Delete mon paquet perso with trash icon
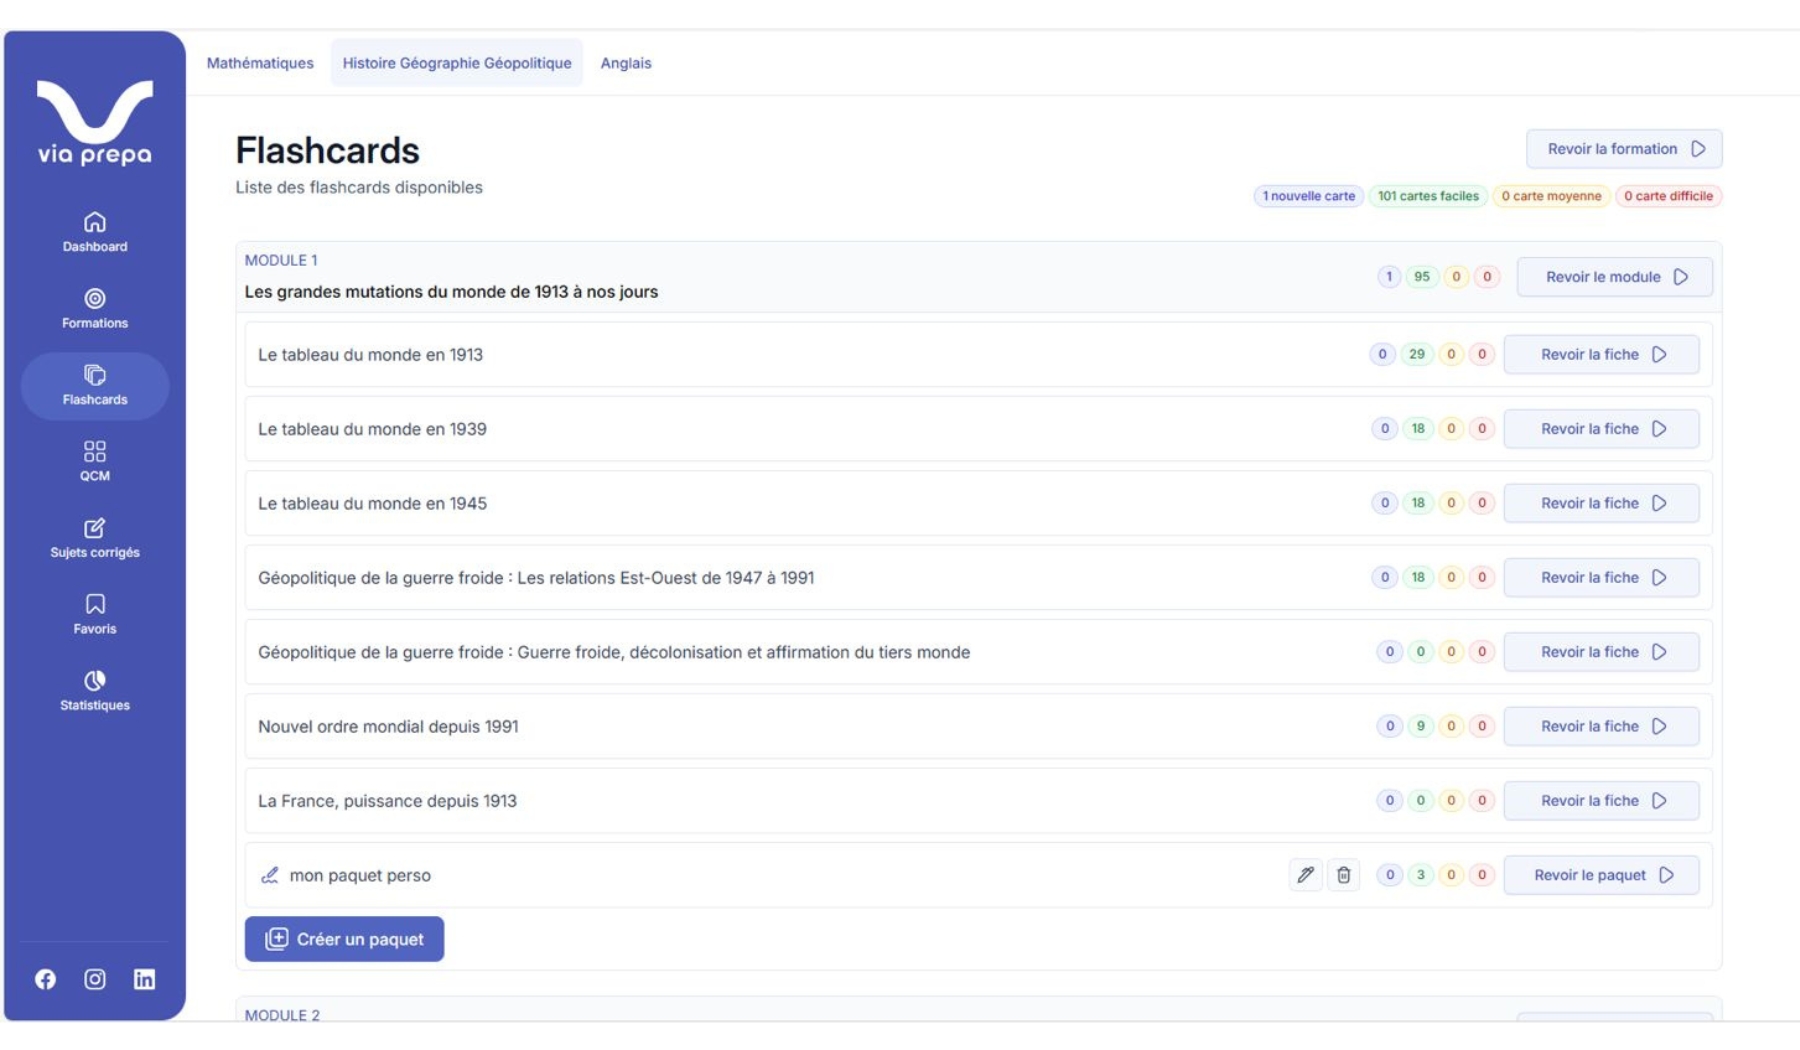The image size is (1800, 1050). click(x=1343, y=875)
